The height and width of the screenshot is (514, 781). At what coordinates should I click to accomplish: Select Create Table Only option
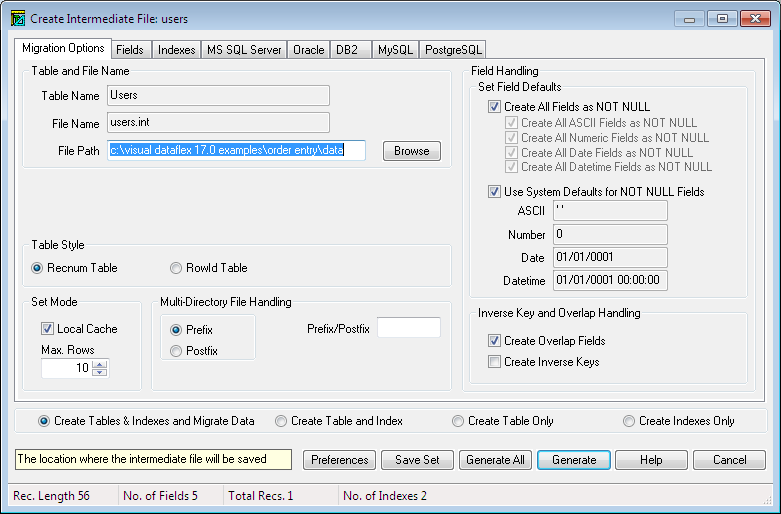(458, 421)
